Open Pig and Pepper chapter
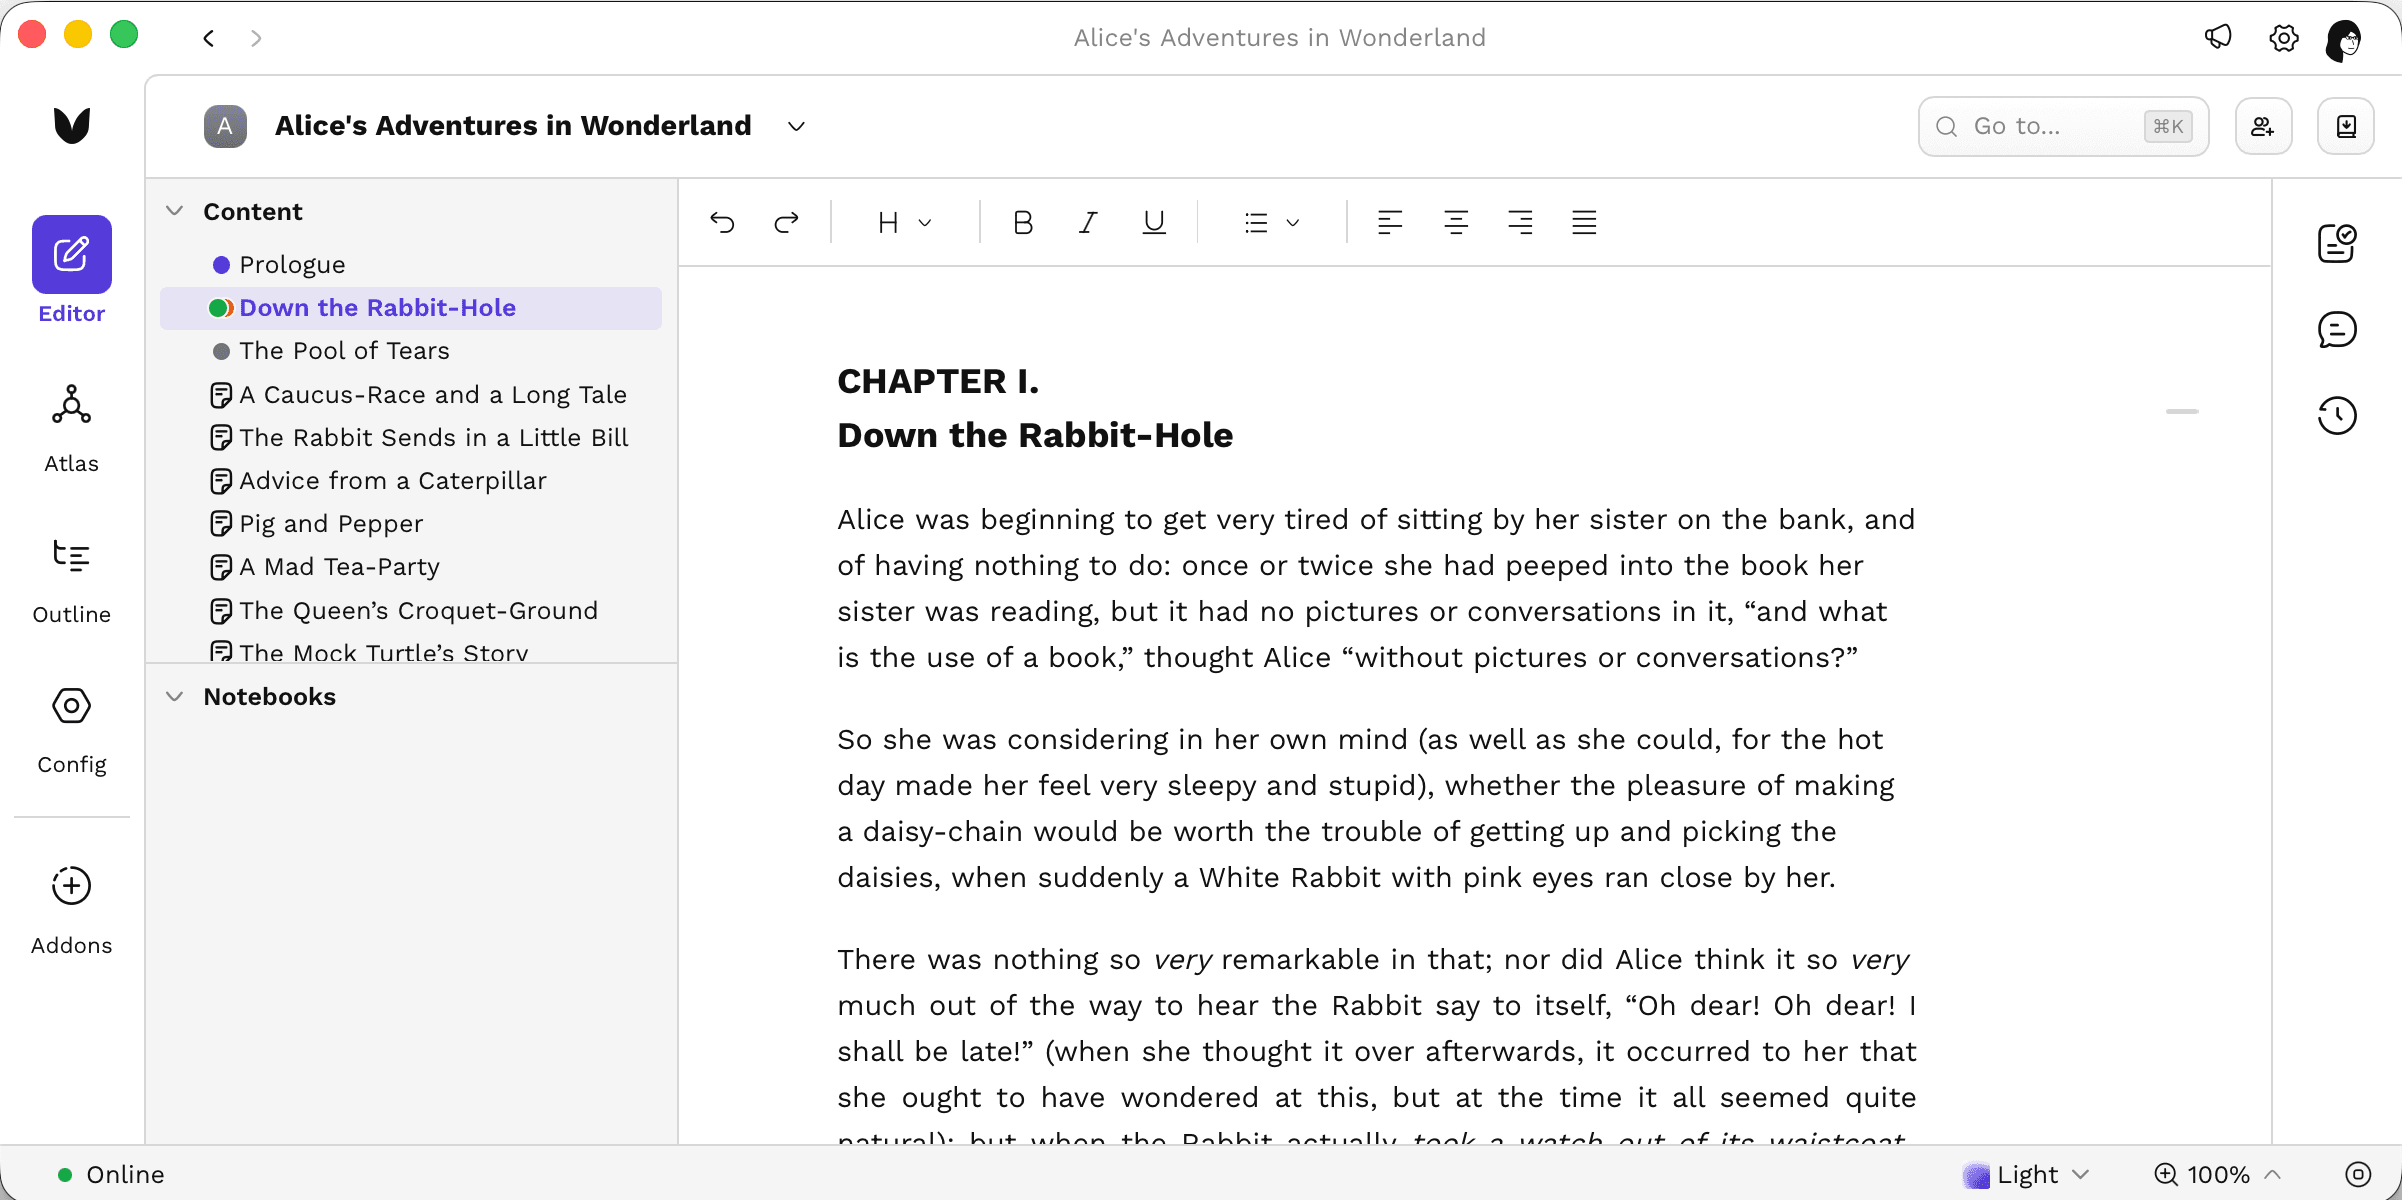 click(x=411, y=524)
